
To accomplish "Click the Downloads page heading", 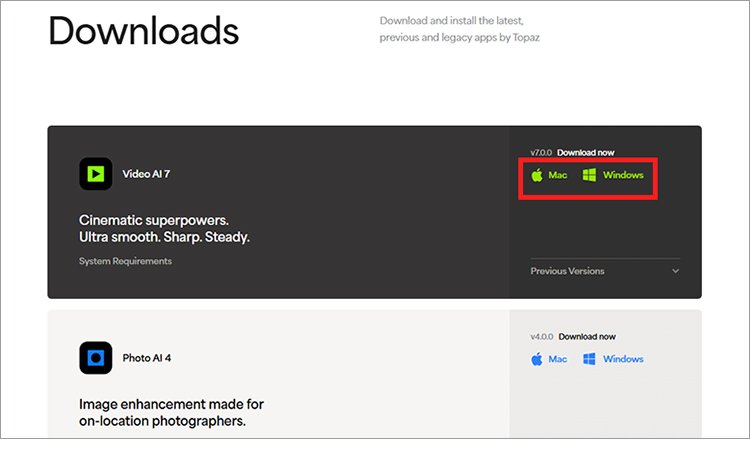I will (143, 31).
